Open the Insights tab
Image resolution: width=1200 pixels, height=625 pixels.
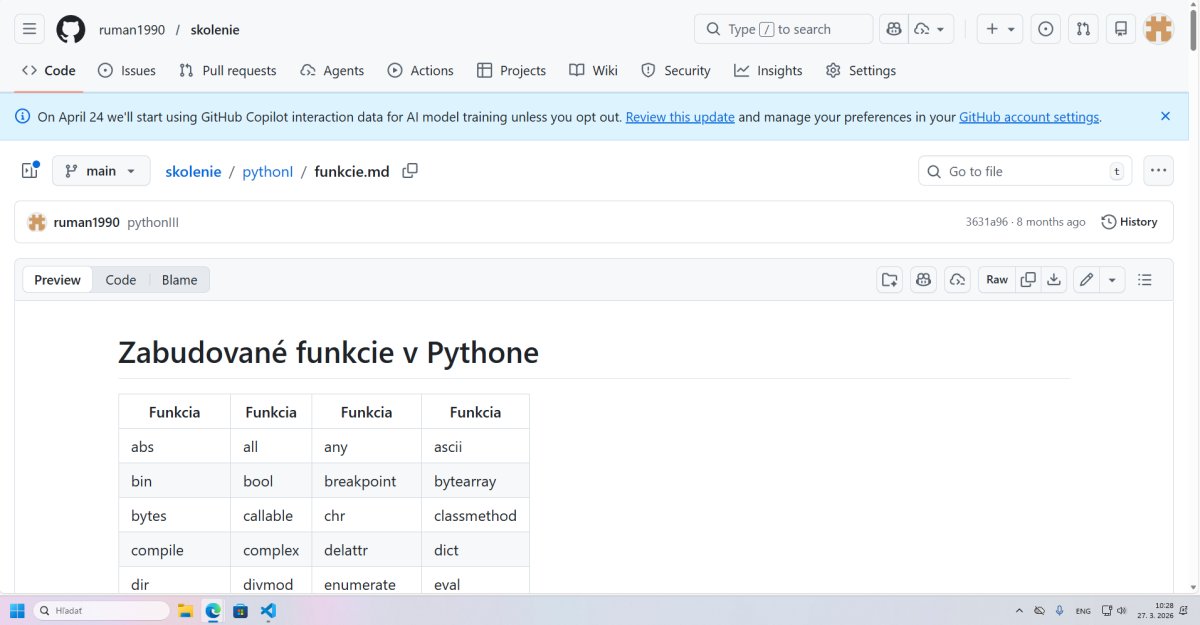[768, 71]
